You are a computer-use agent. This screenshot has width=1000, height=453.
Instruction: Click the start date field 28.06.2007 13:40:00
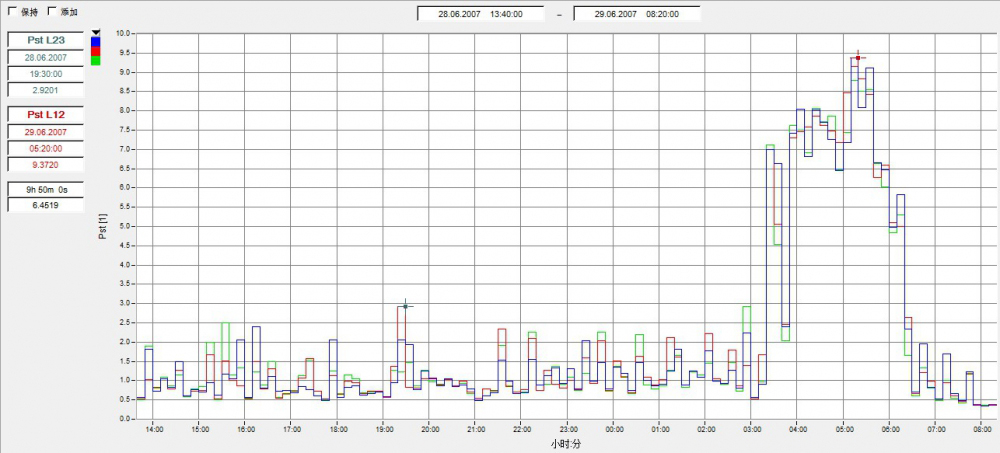[481, 14]
